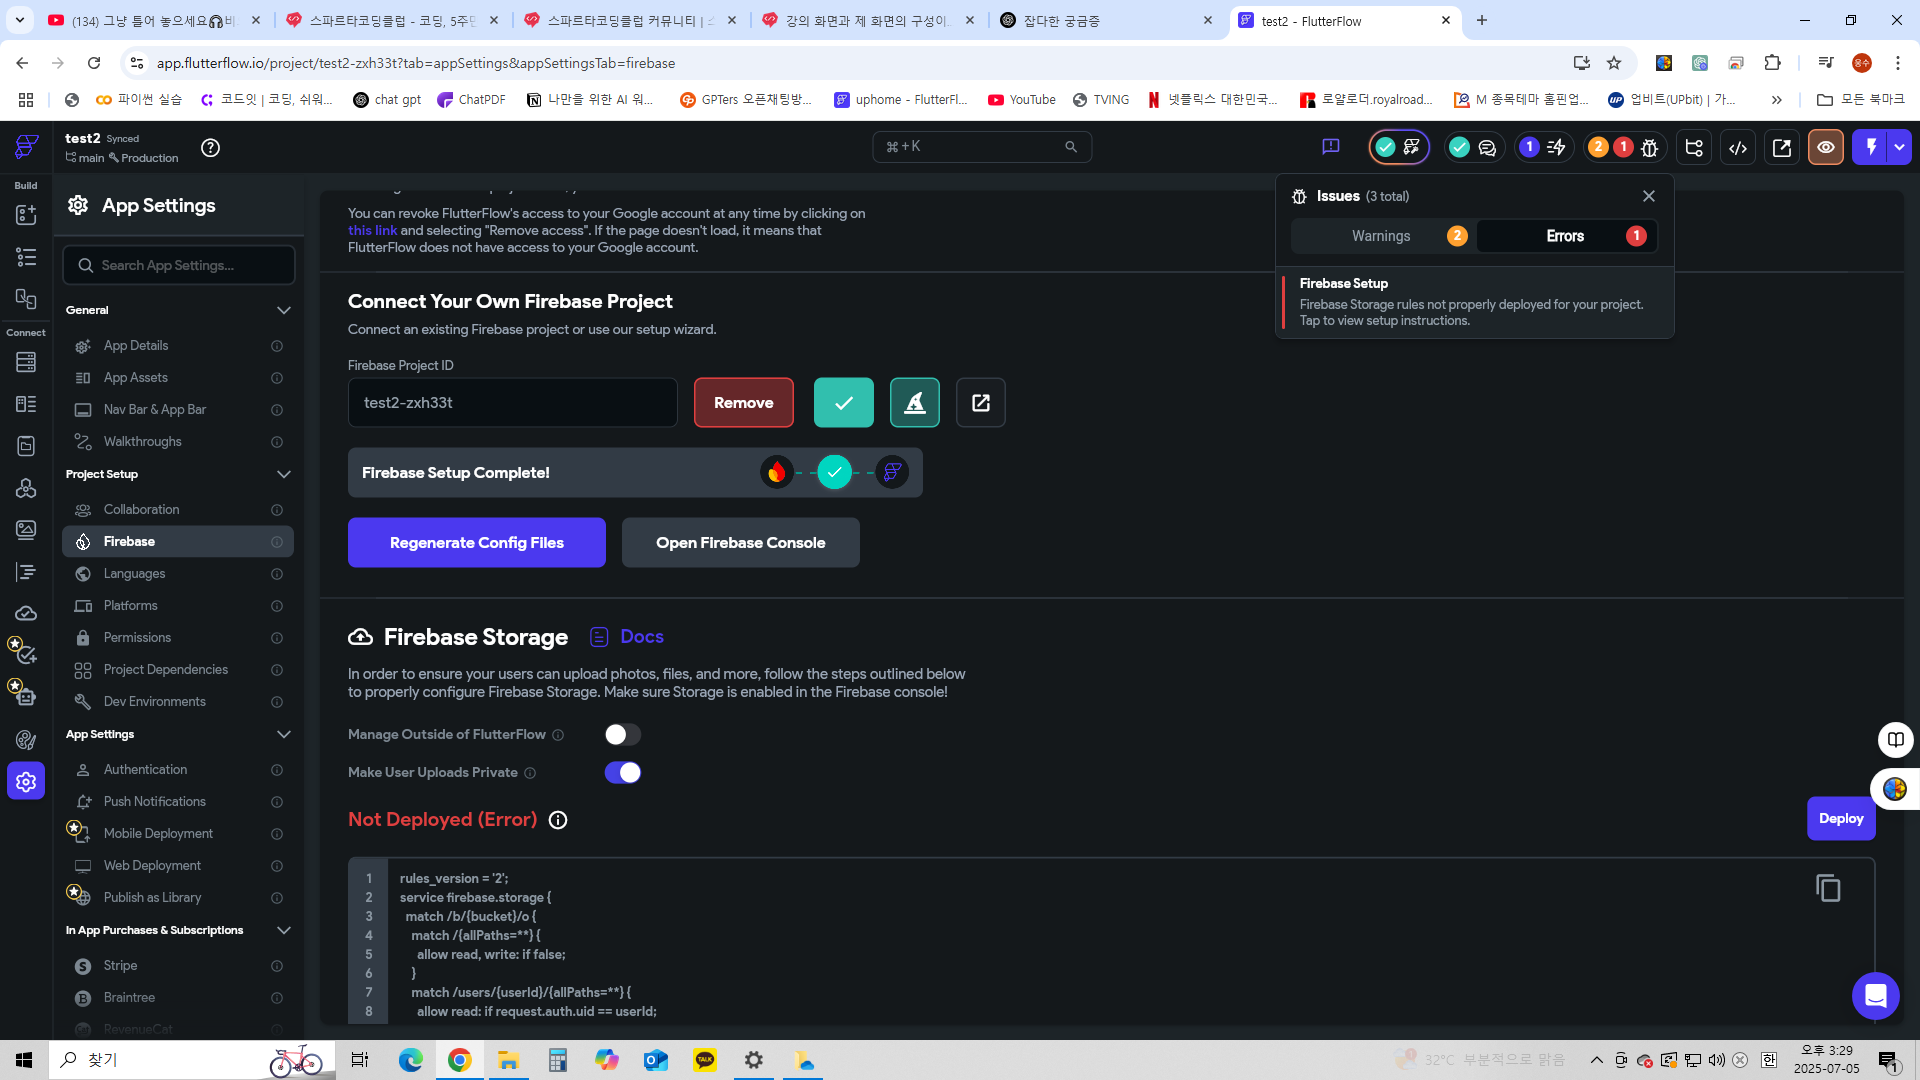
Task: Click the open-in-new-window share icon in toolbar
Action: pos(1782,148)
